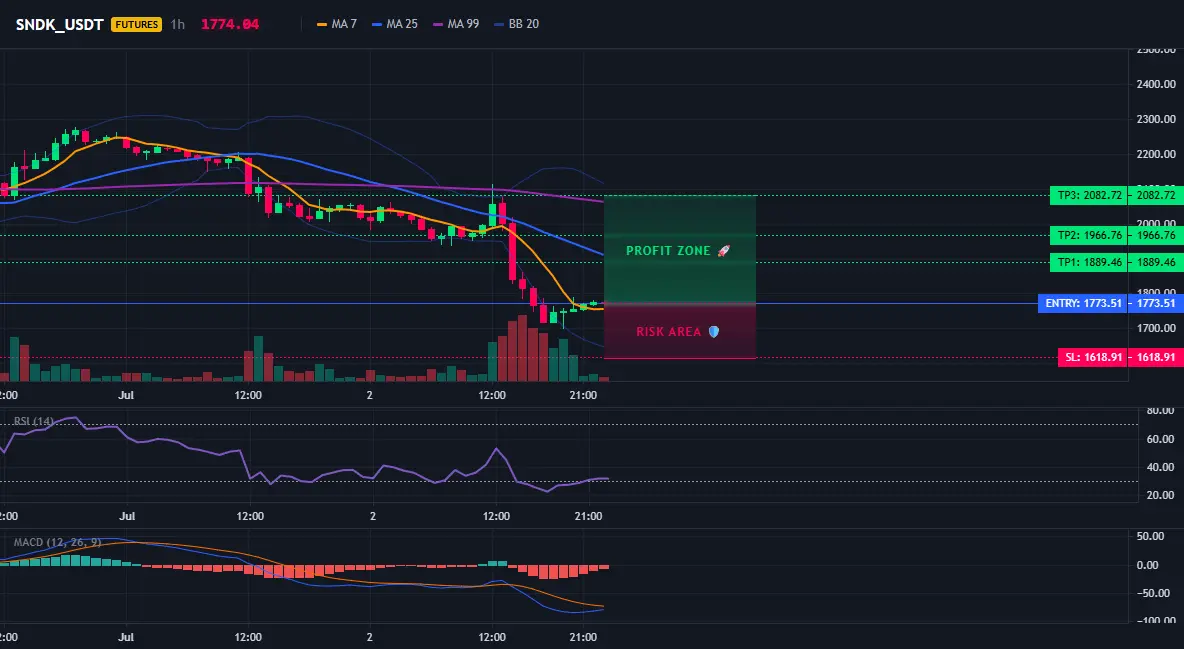
Task: Toggle the MA 7 legend entry
Action: [337, 24]
